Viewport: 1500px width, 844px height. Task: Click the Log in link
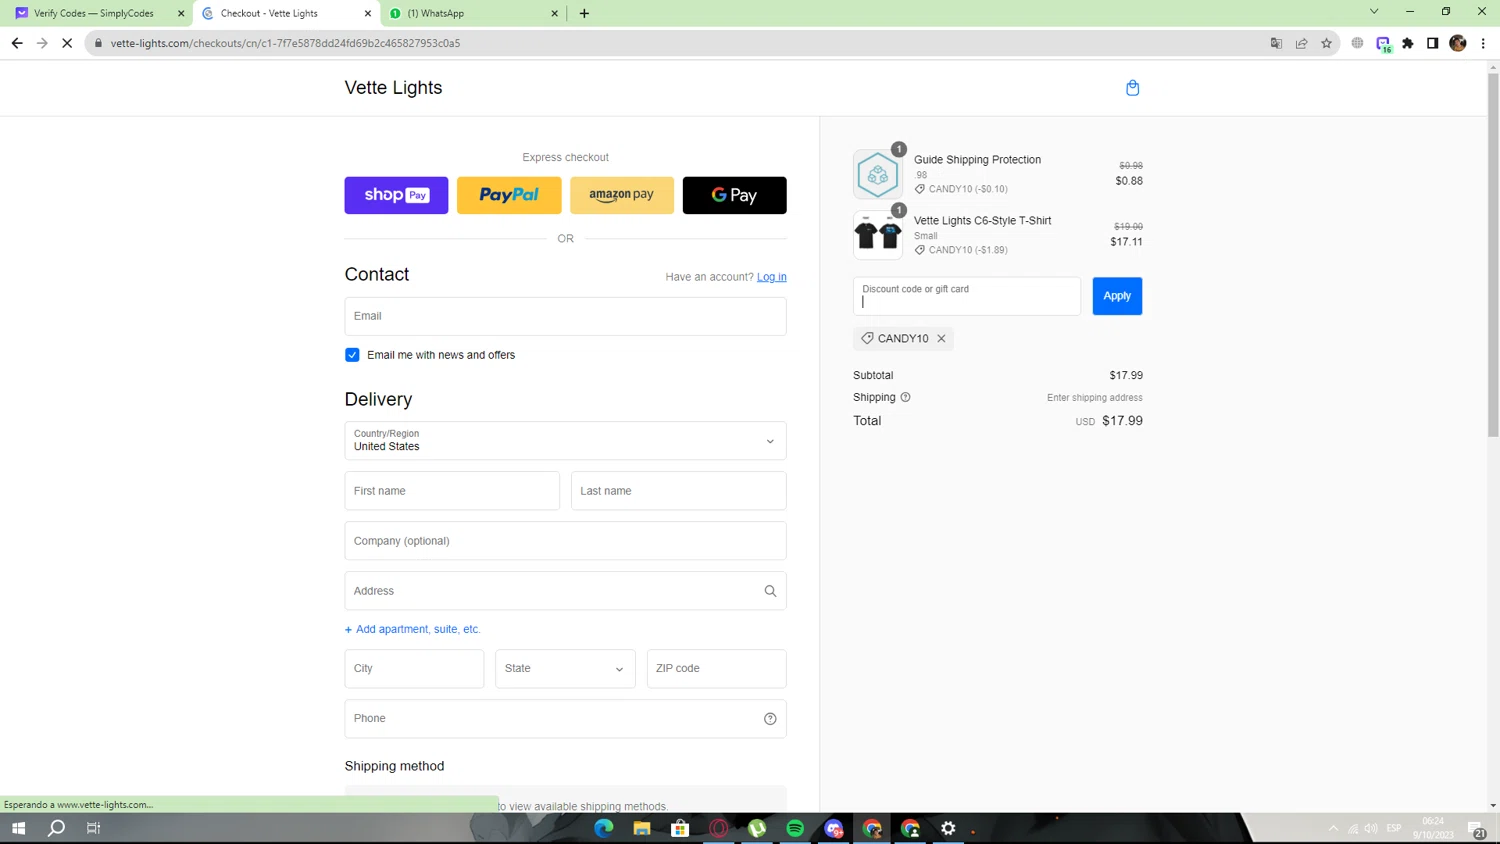[x=771, y=277]
